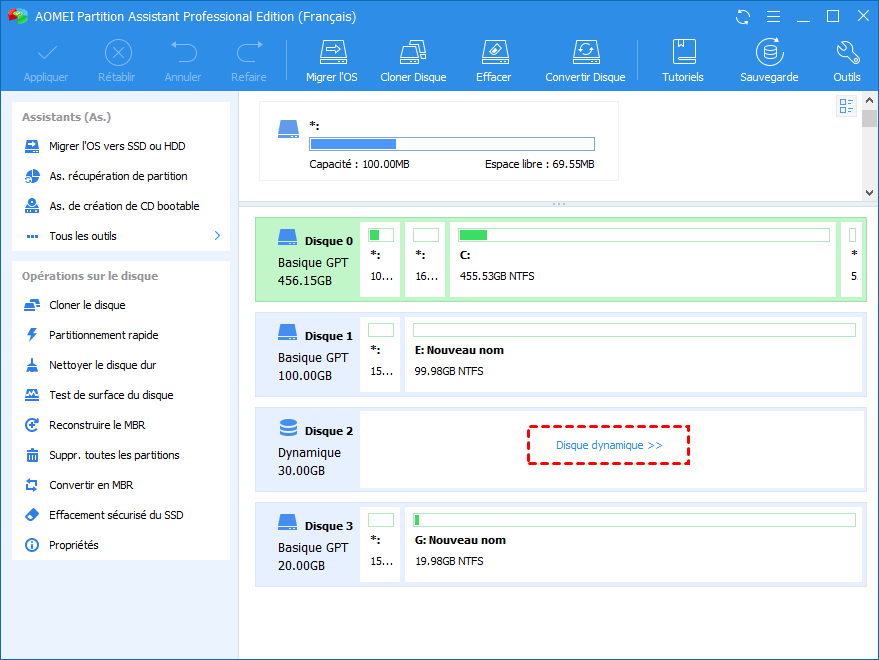Click the G: partition usage bar
The image size is (879, 660).
pyautogui.click(x=635, y=520)
